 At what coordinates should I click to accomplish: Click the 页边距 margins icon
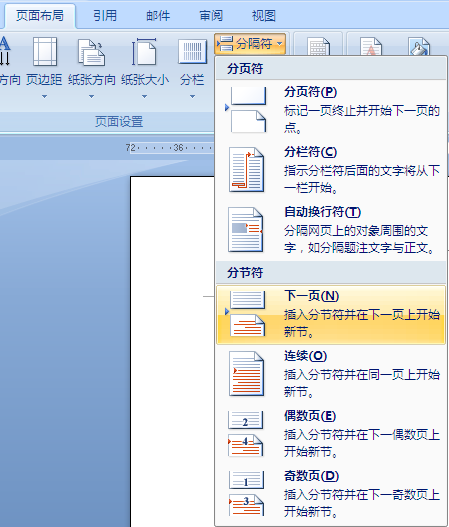click(x=44, y=51)
